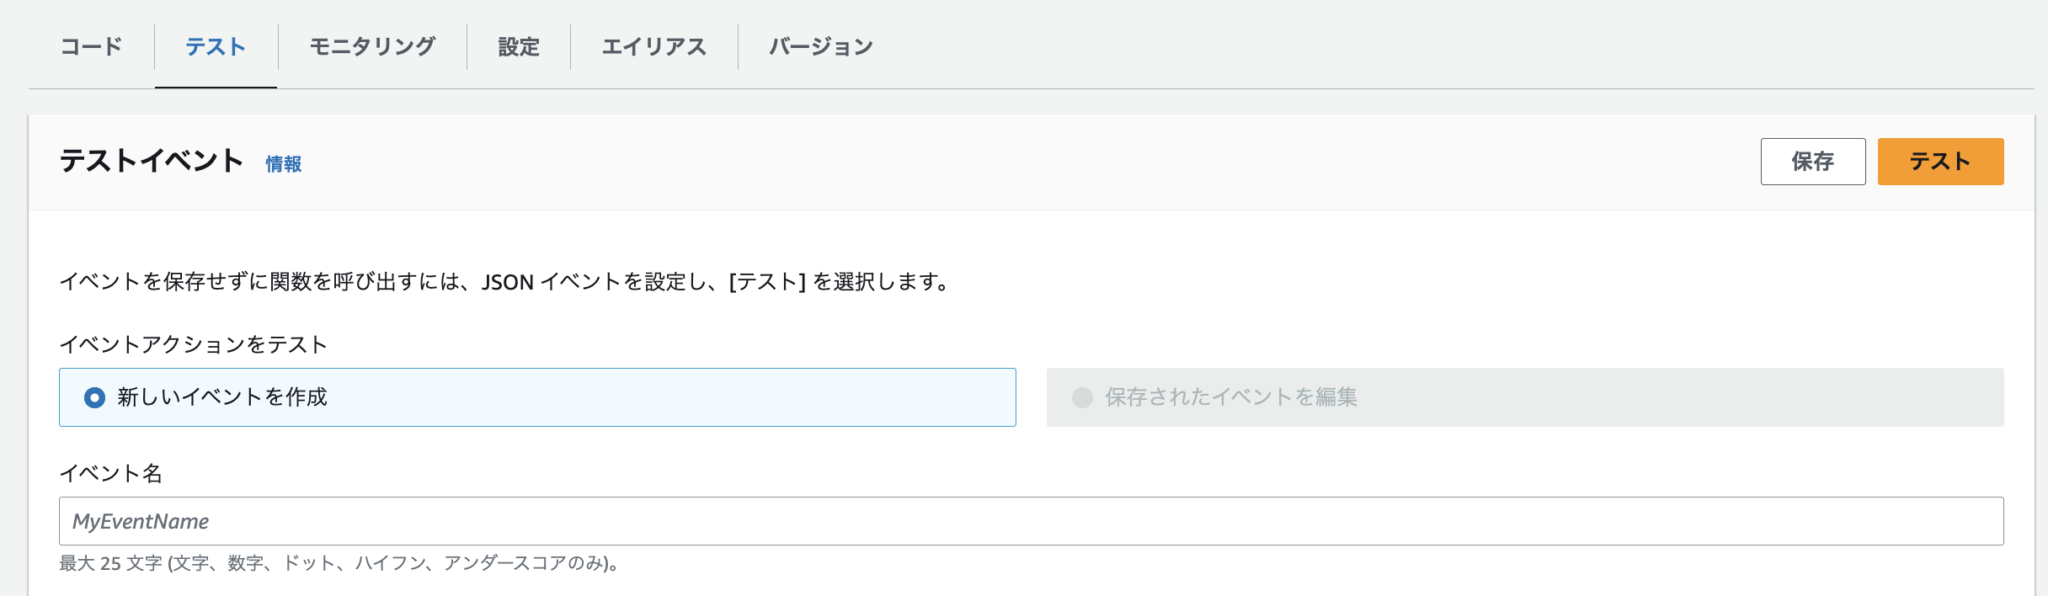This screenshot has width=2048, height=596.
Task: Open the 情報 info link
Action: (x=281, y=164)
